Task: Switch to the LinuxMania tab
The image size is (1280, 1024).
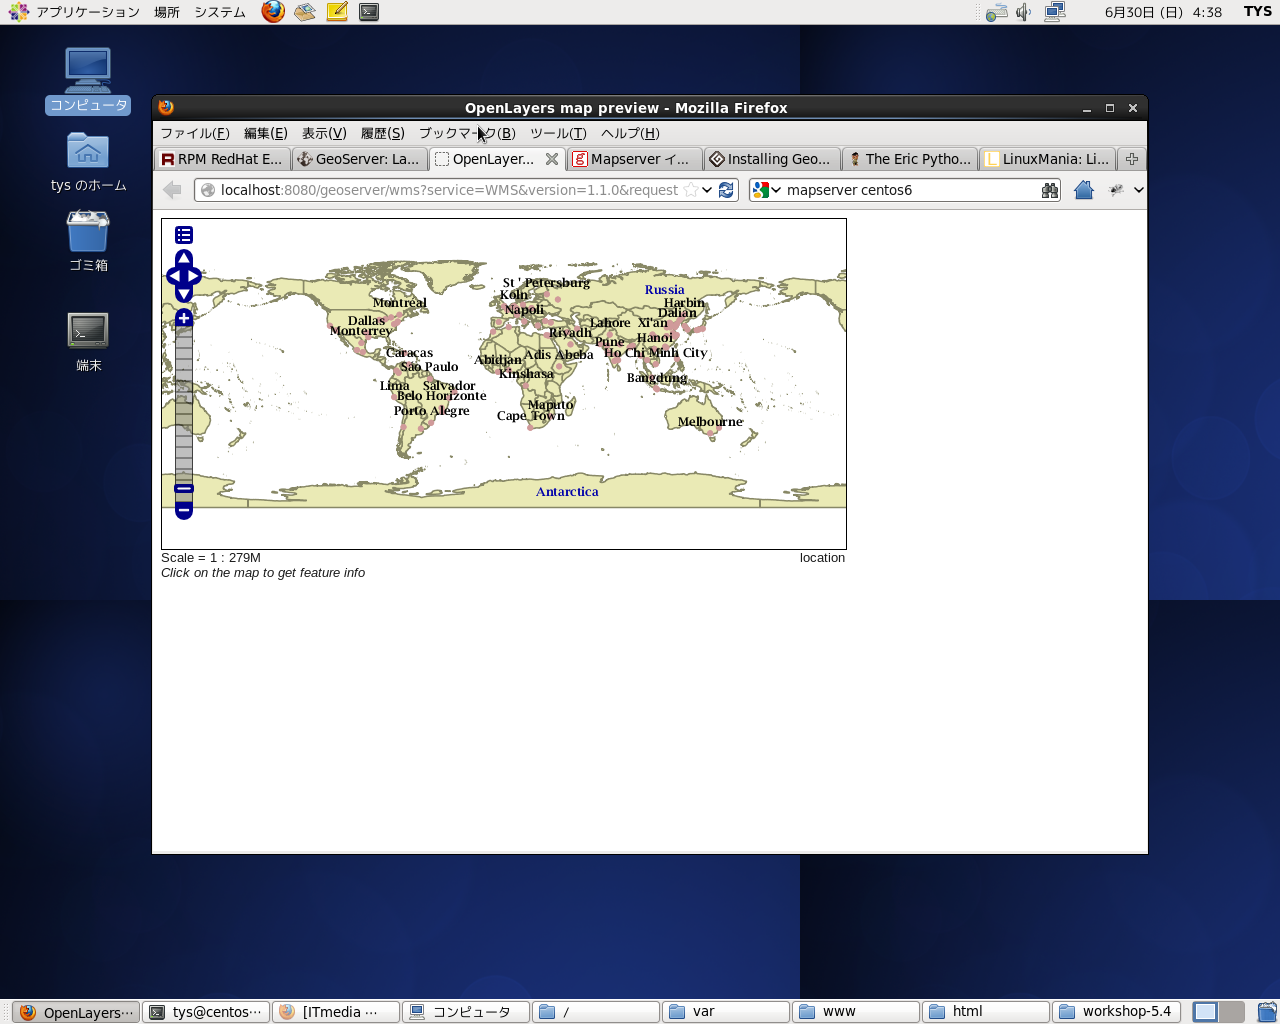Action: point(1046,159)
